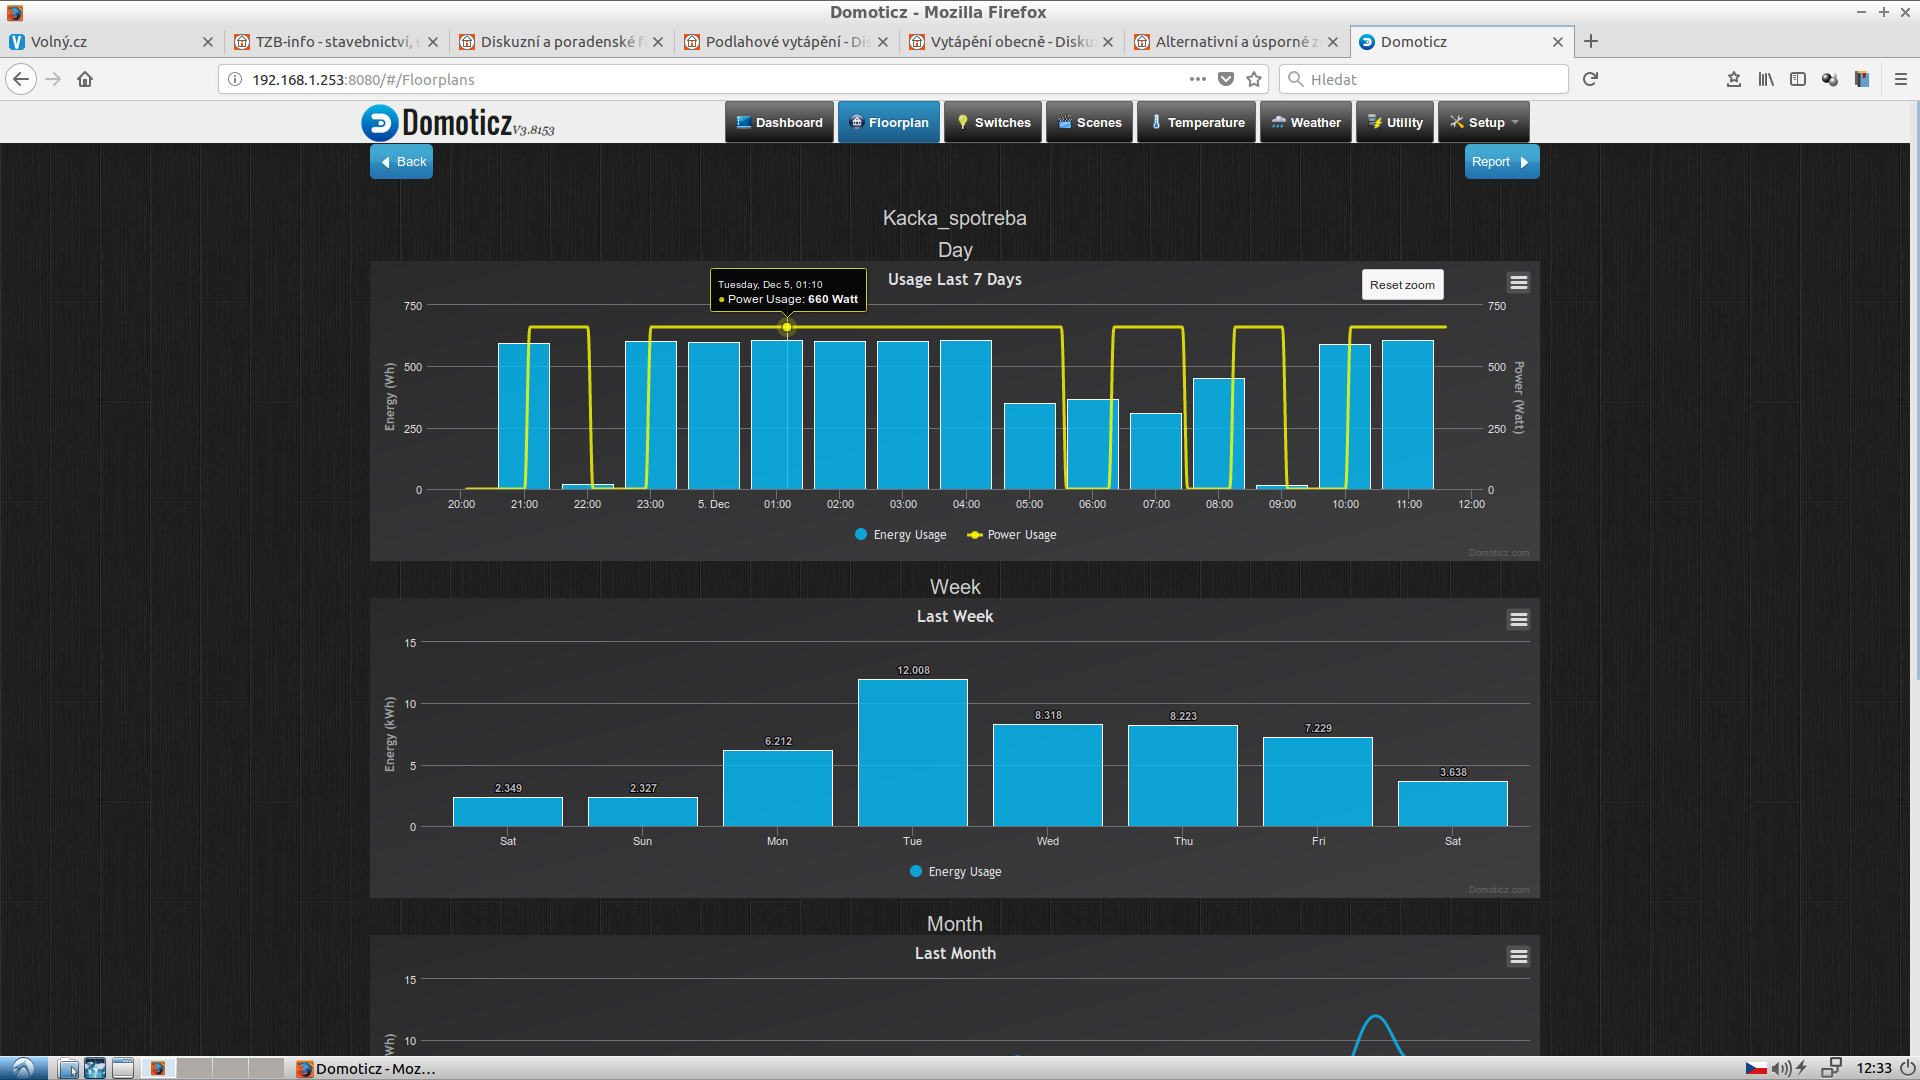1920x1080 pixels.
Task: Open the Firefox hamburger menu
Action: point(1901,79)
